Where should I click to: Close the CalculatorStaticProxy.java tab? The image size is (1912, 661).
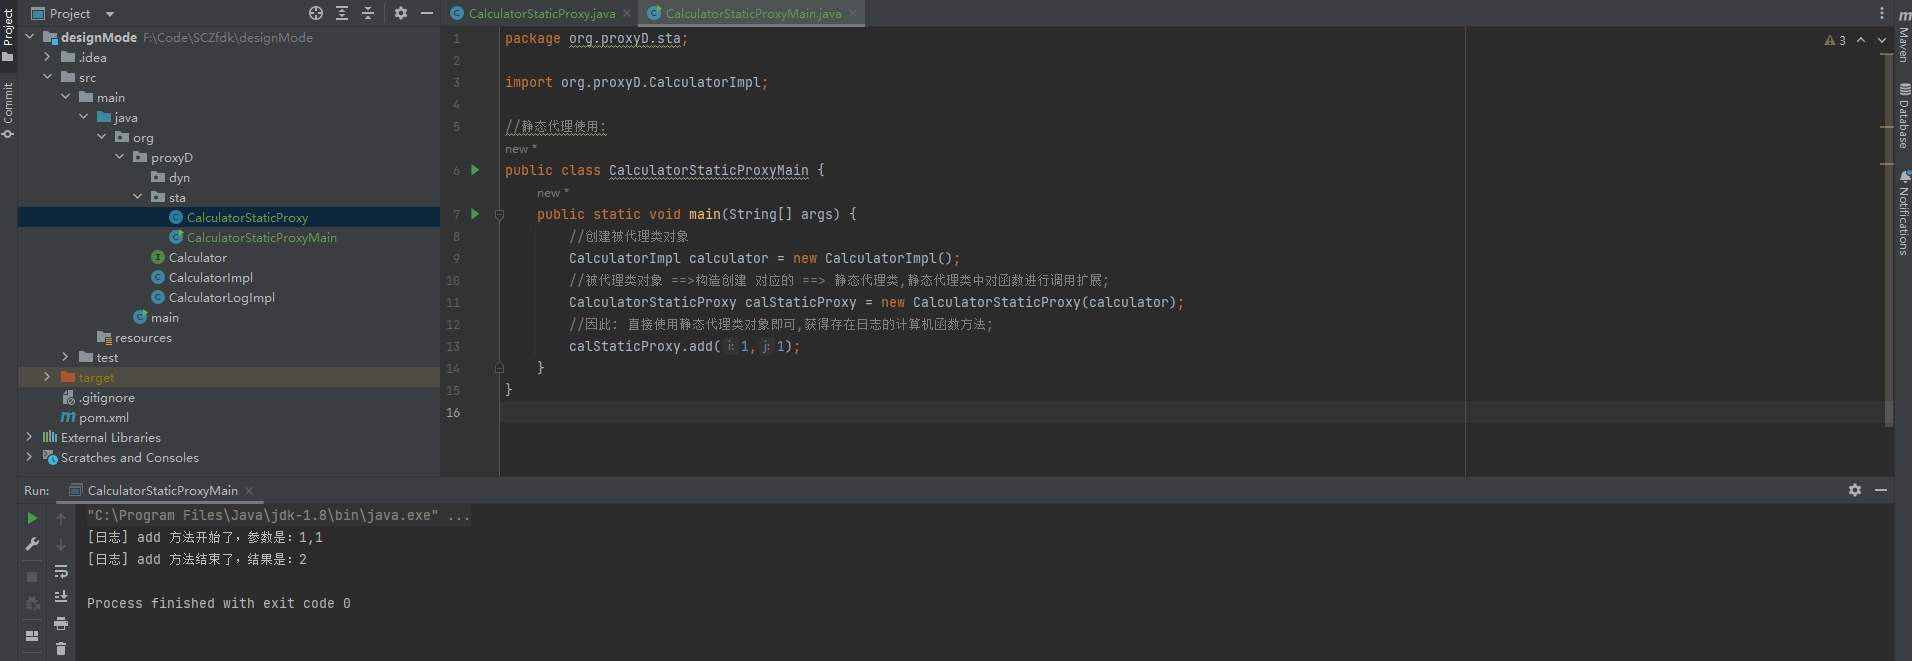pos(627,13)
